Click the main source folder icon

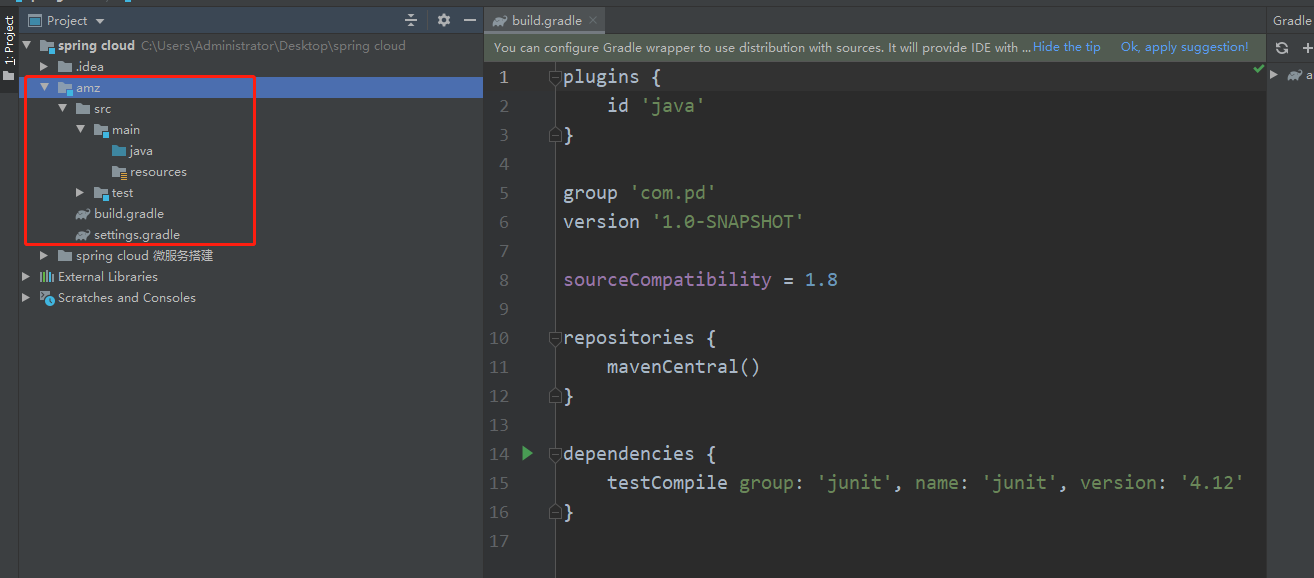[101, 130]
